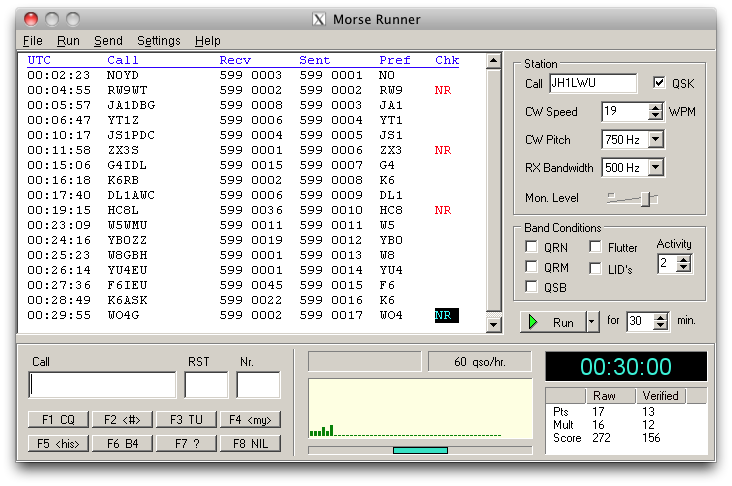Click the F8 NIL button
732x486 pixels.
coord(250,443)
